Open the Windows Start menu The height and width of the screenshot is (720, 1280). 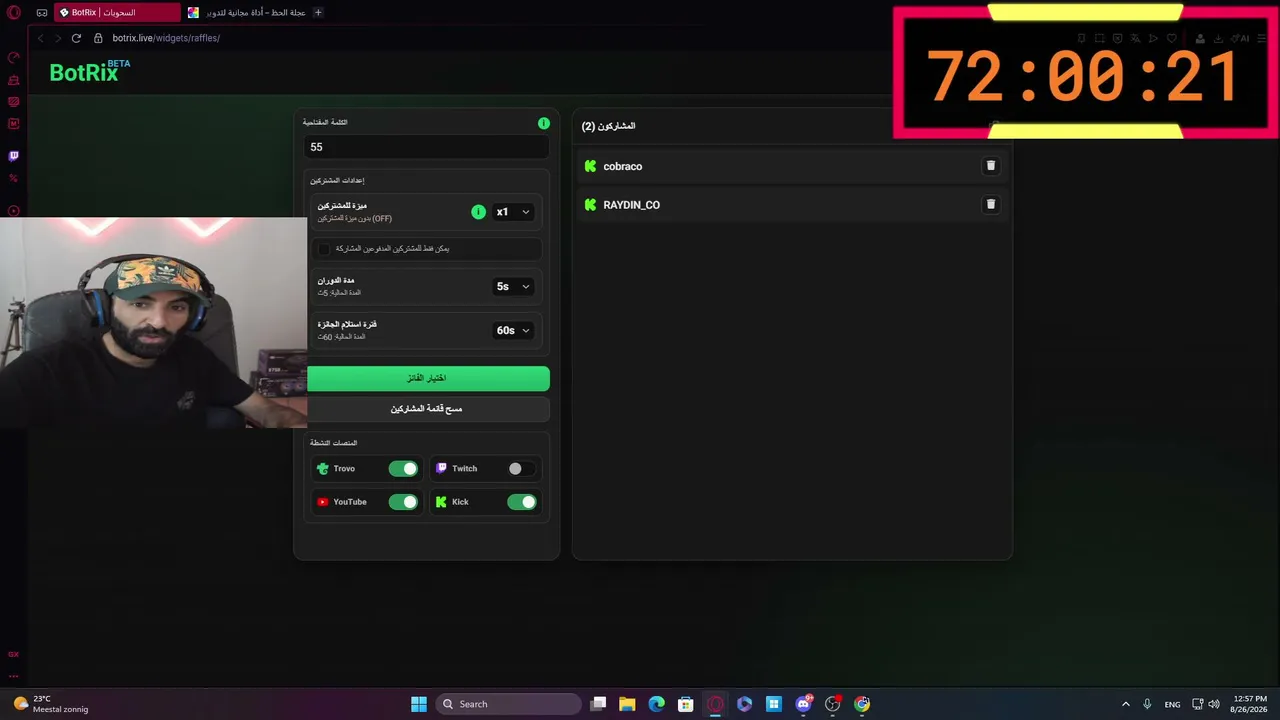point(419,704)
